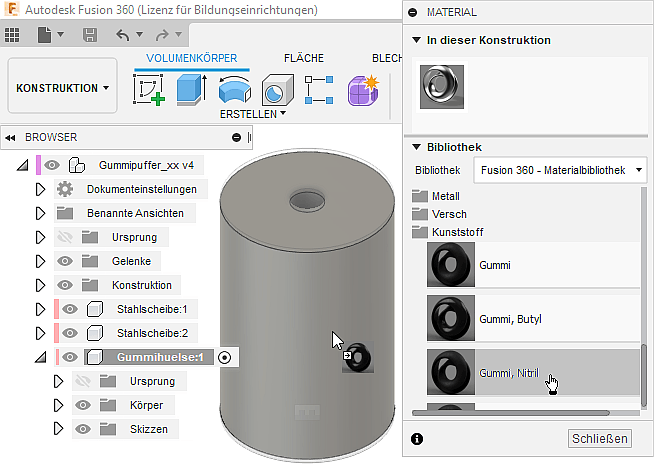
Task: Toggle visibility of Gummipuffer_xx v4
Action: [52, 165]
